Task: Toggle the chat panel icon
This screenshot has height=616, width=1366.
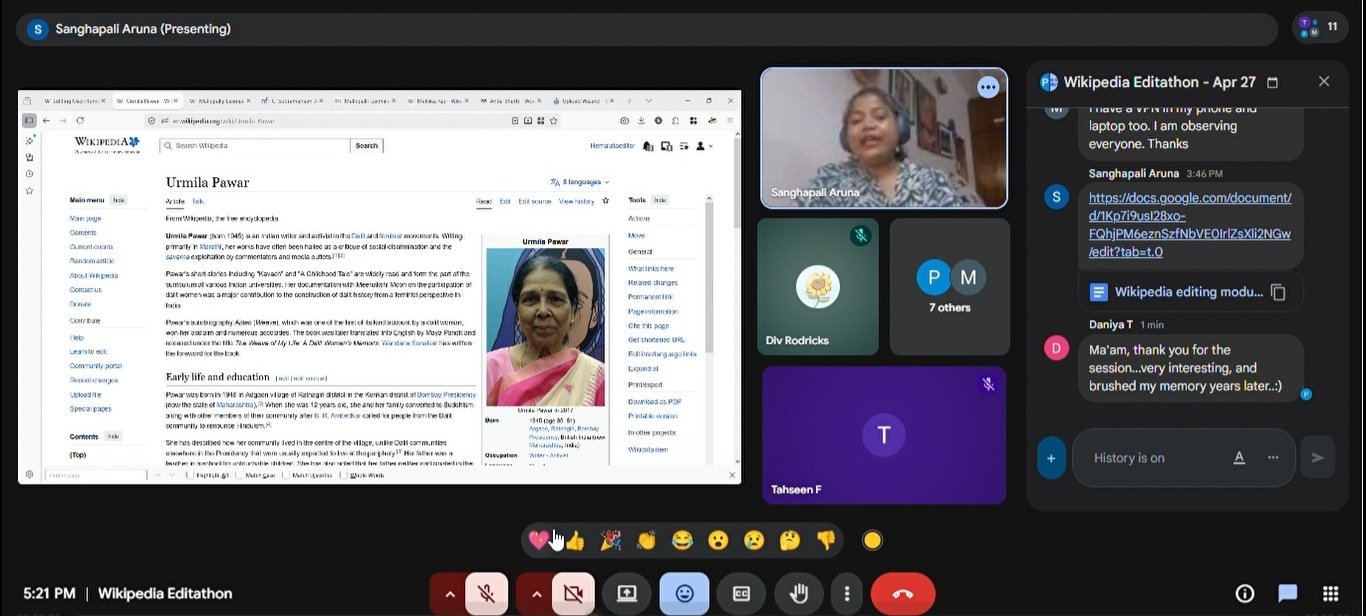Action: tap(1288, 593)
